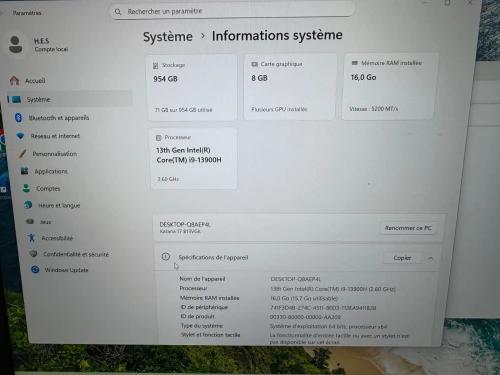
Task: Open the Processeur i9-13900H card
Action: pos(193,158)
